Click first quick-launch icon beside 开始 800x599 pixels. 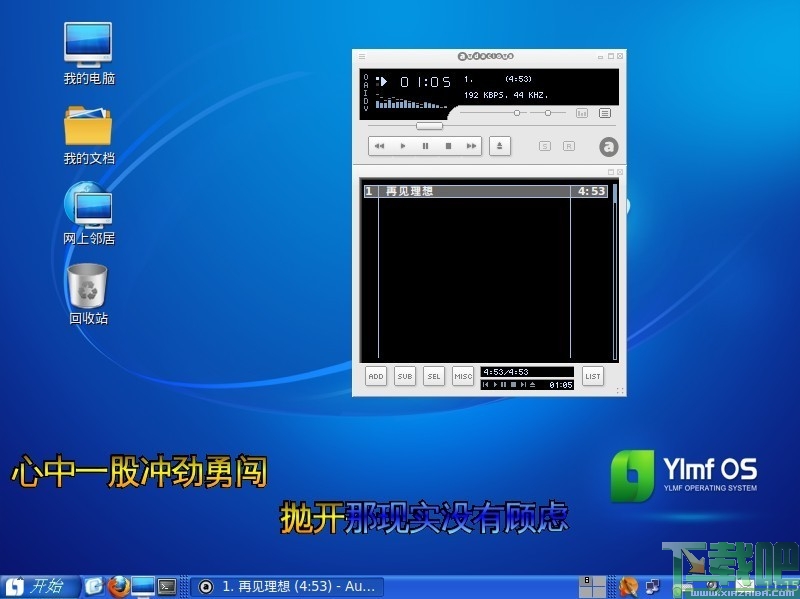point(94,587)
